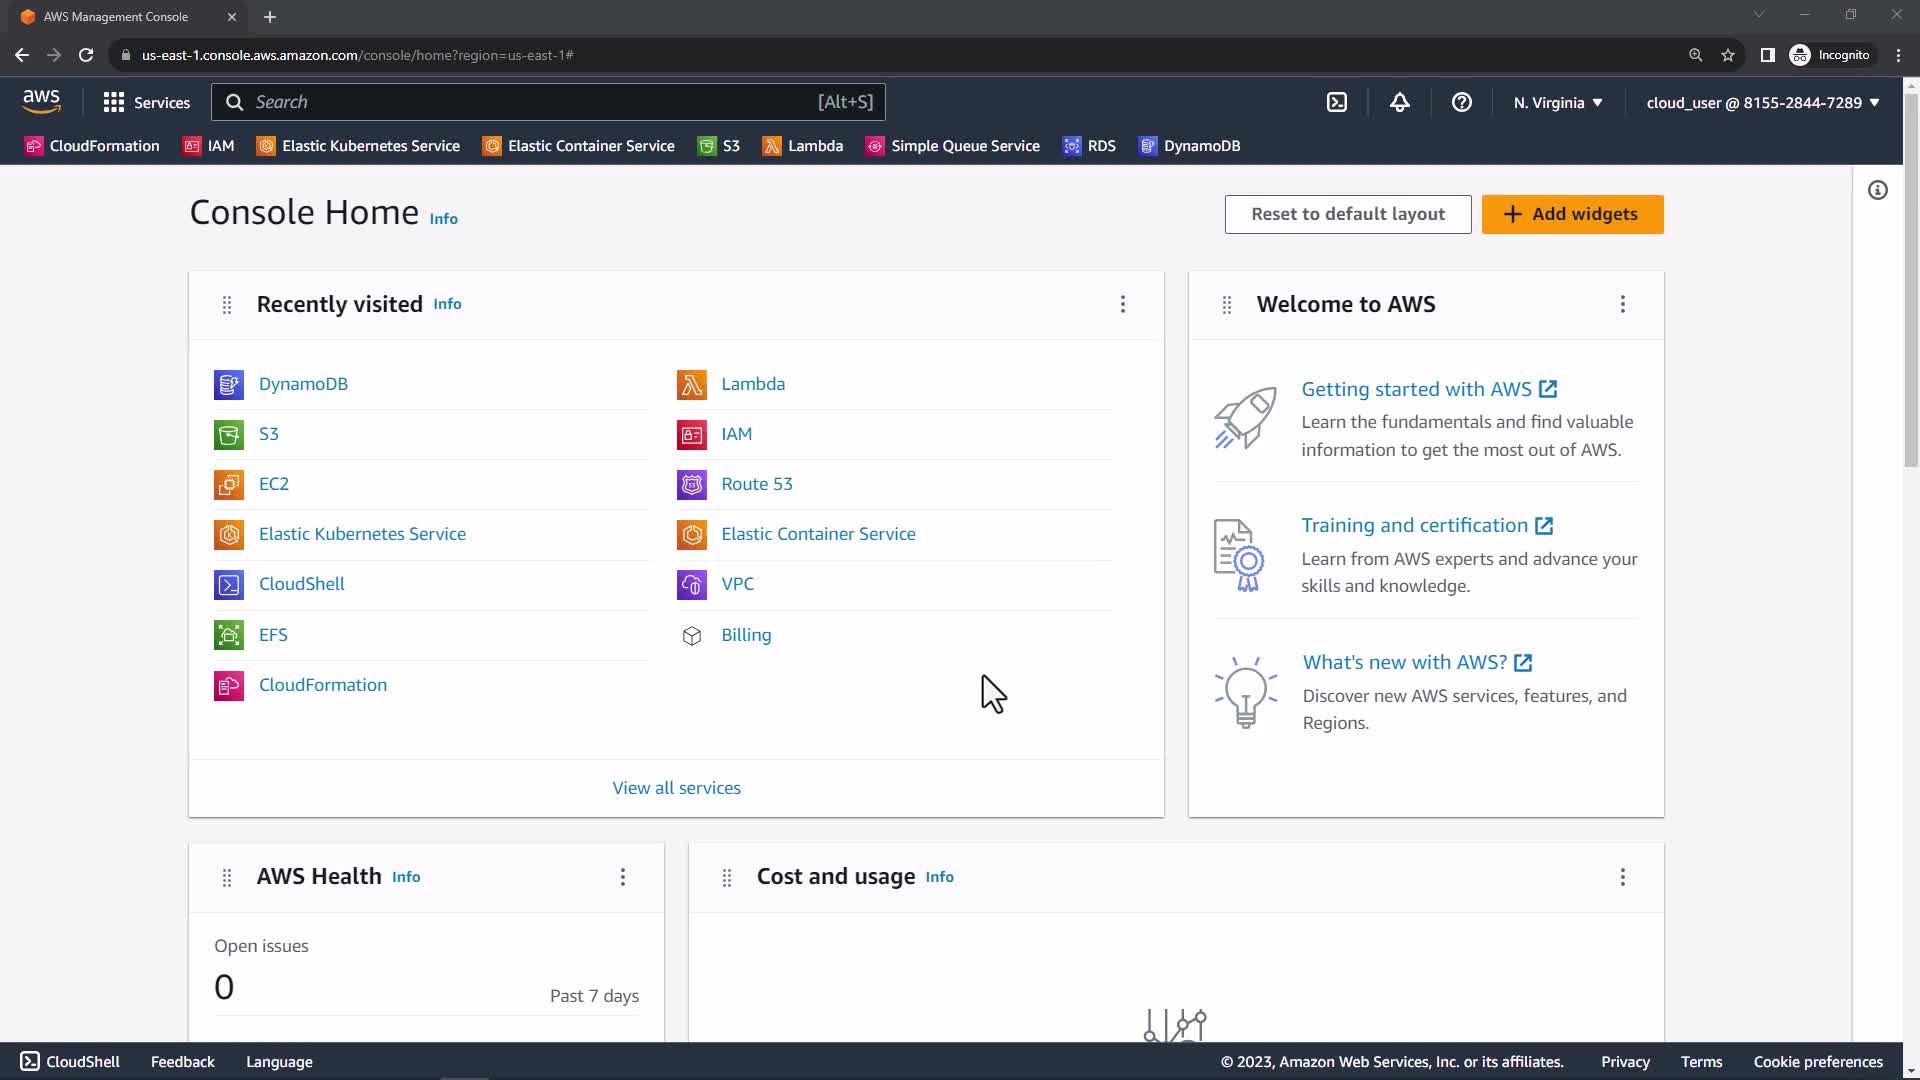Click the notifications bell icon

coord(1399,102)
